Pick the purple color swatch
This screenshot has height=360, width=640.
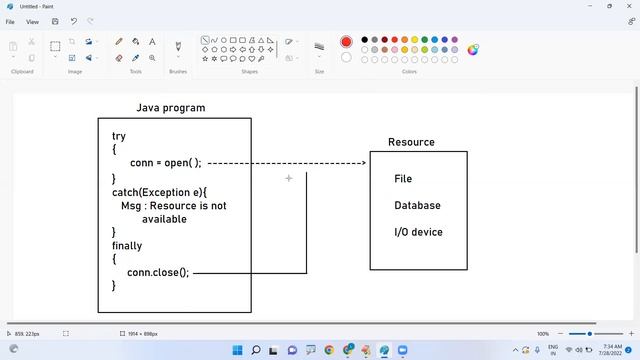tap(454, 40)
